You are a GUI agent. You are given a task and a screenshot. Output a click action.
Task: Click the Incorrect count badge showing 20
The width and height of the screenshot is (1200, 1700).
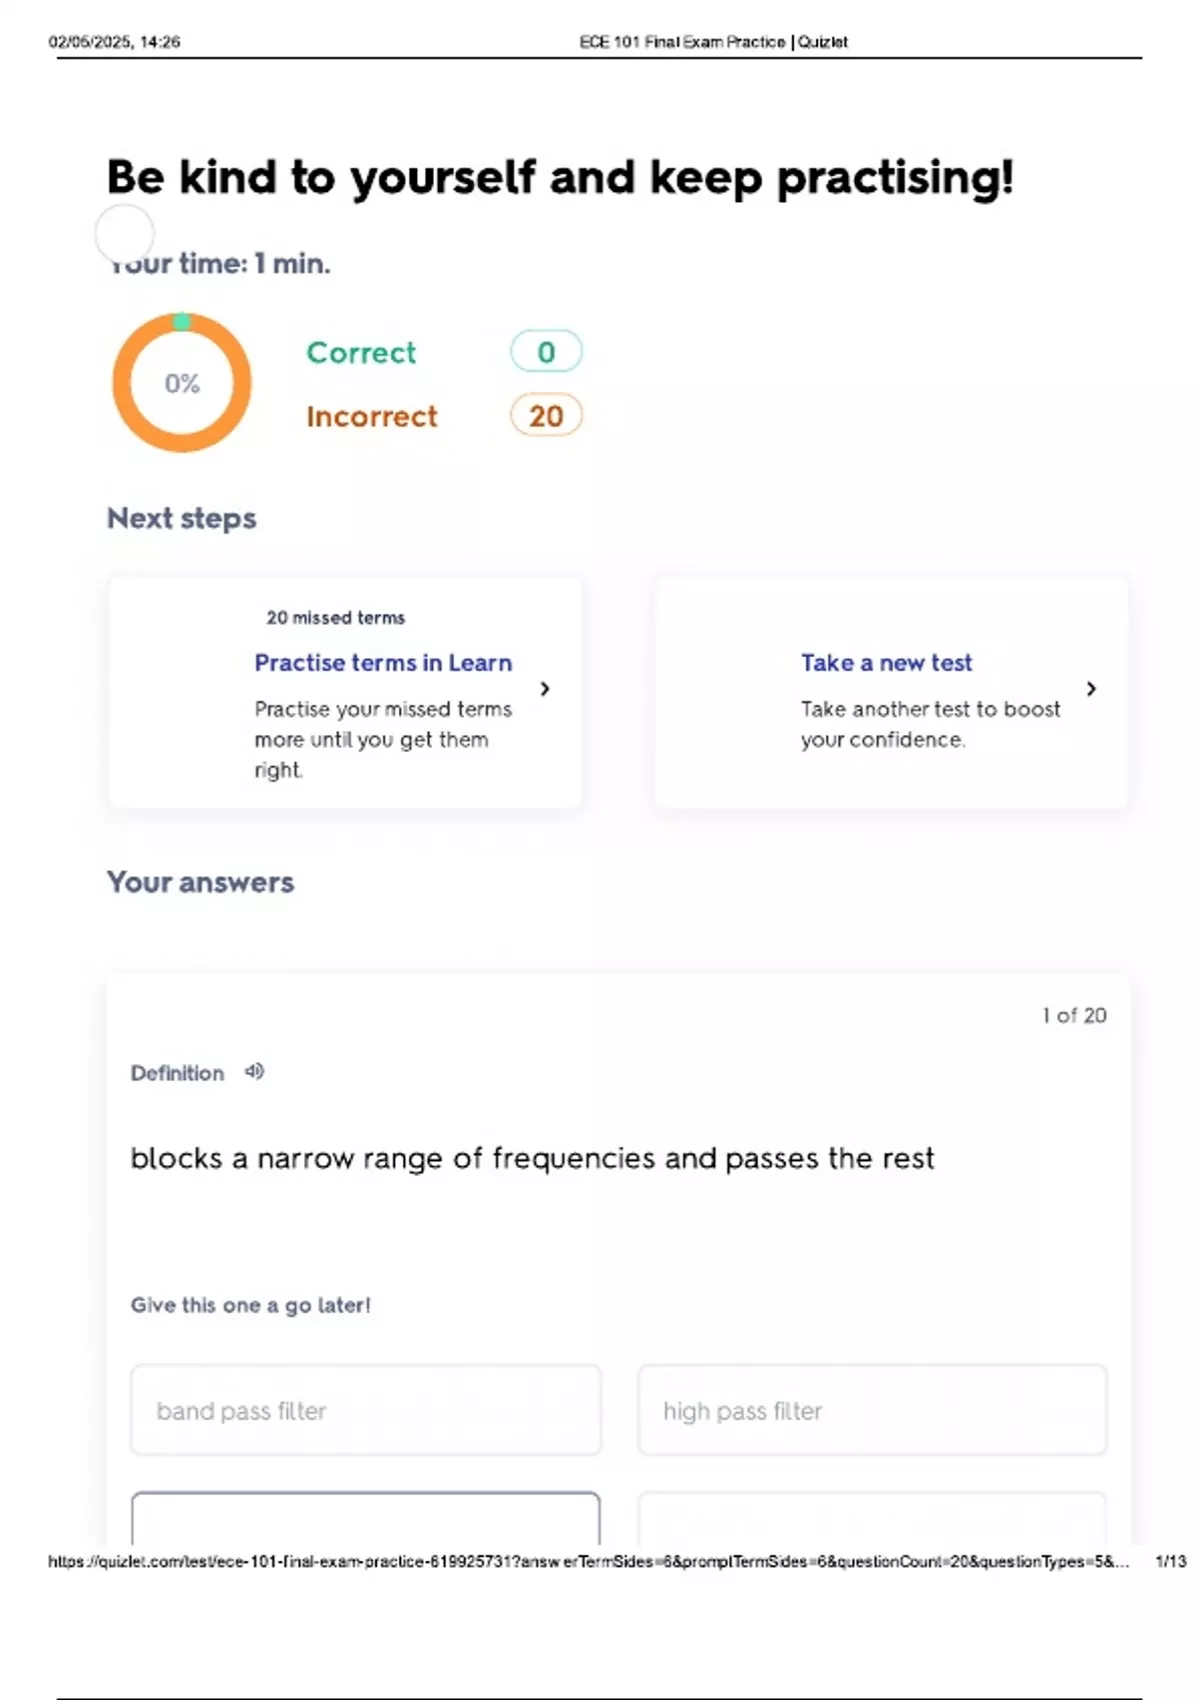point(546,416)
